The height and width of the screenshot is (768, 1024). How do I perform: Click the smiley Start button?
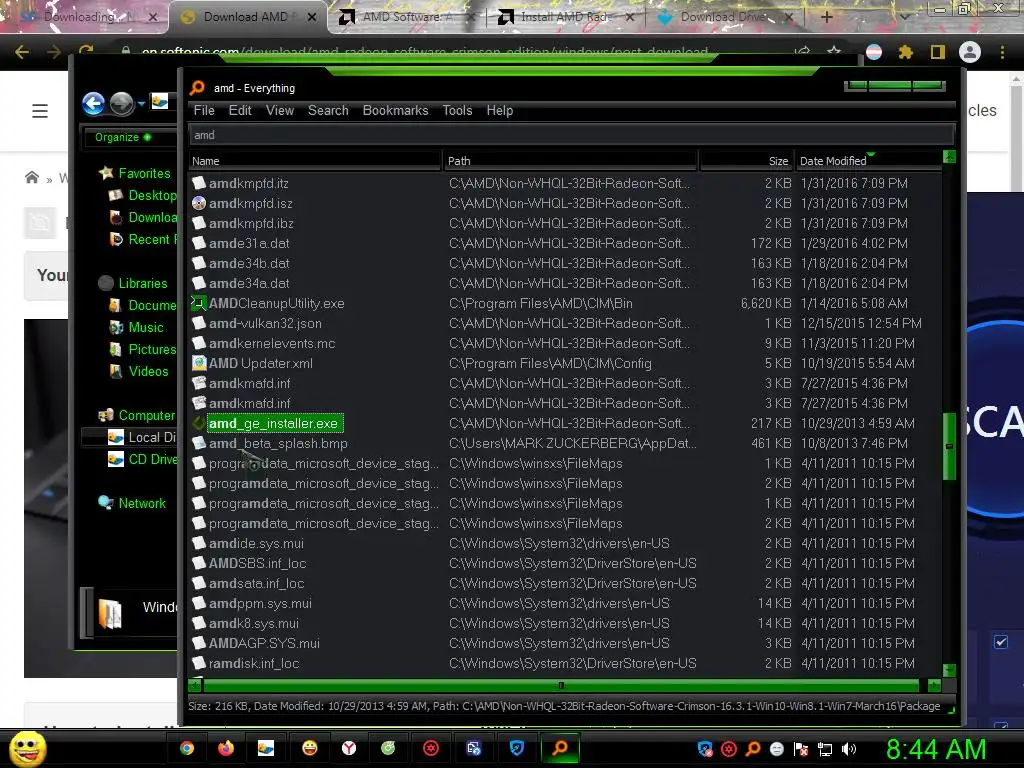tap(27, 748)
